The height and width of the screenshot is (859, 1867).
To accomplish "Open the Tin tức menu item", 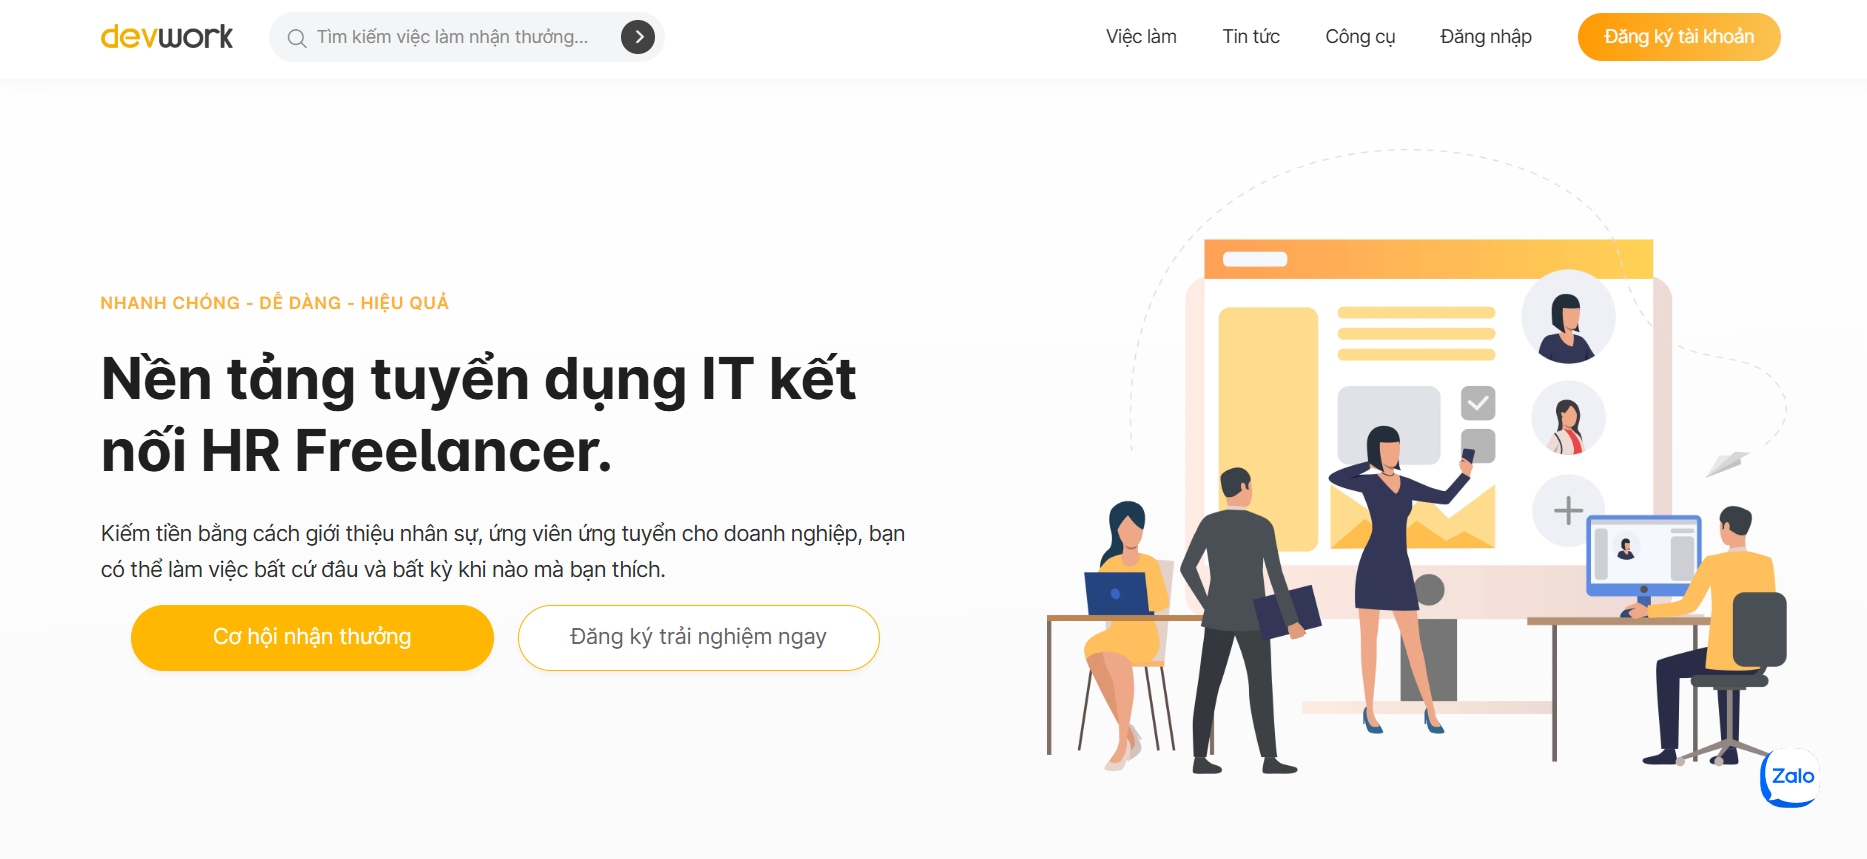I will pyautogui.click(x=1251, y=37).
